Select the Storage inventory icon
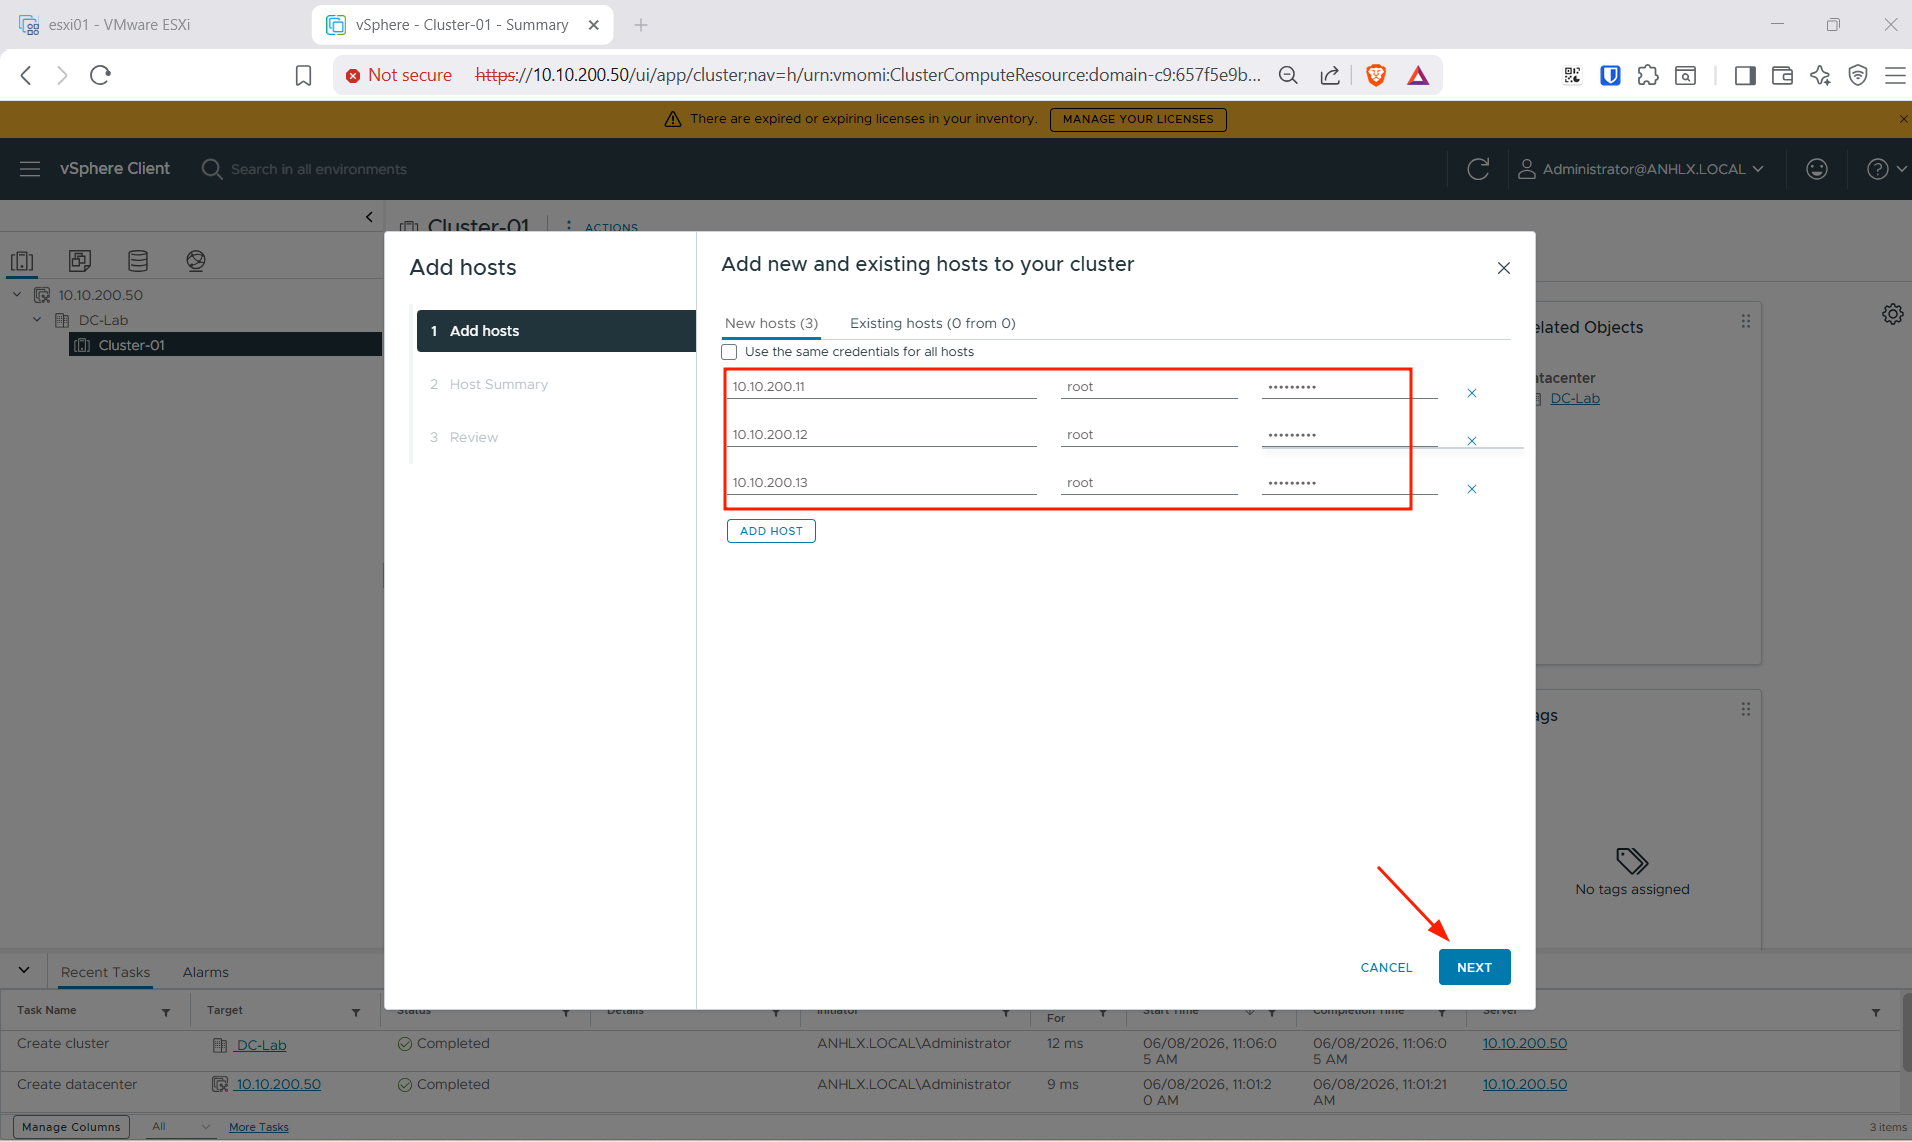 138,261
